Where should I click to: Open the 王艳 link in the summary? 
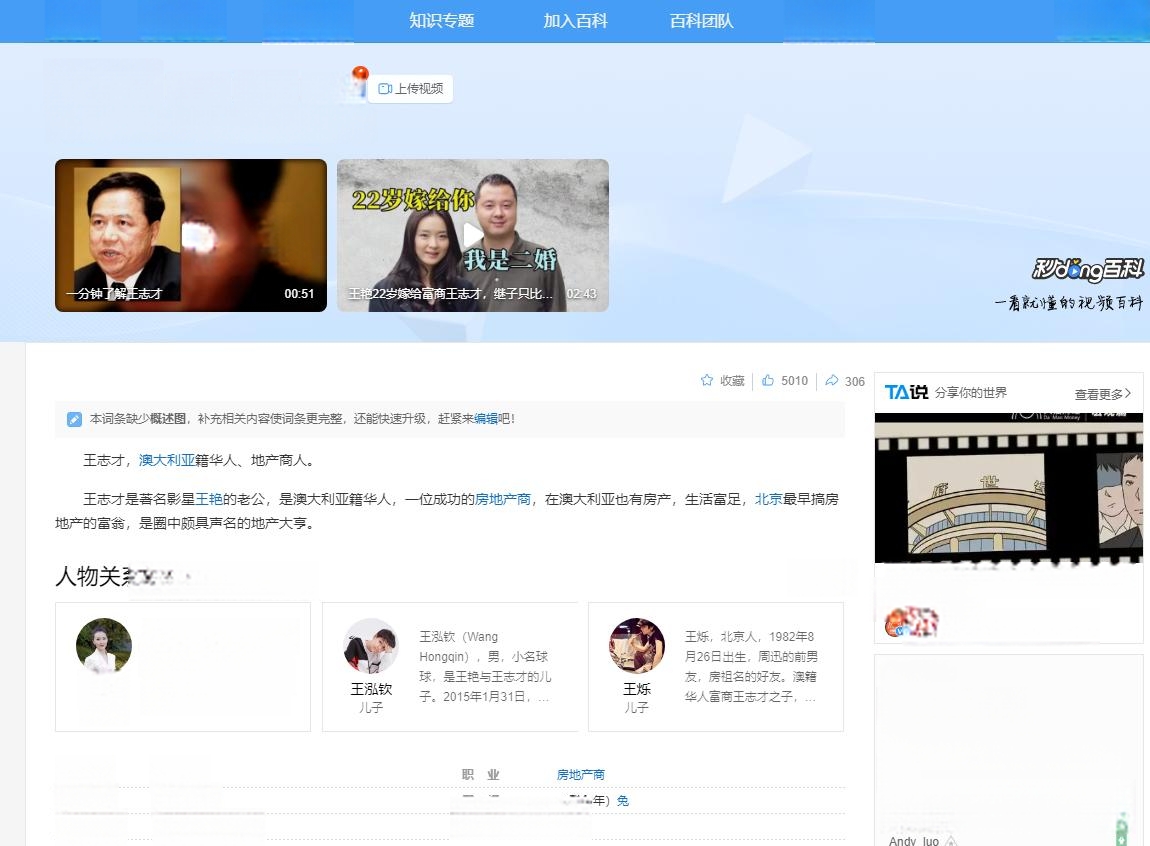pos(209,499)
